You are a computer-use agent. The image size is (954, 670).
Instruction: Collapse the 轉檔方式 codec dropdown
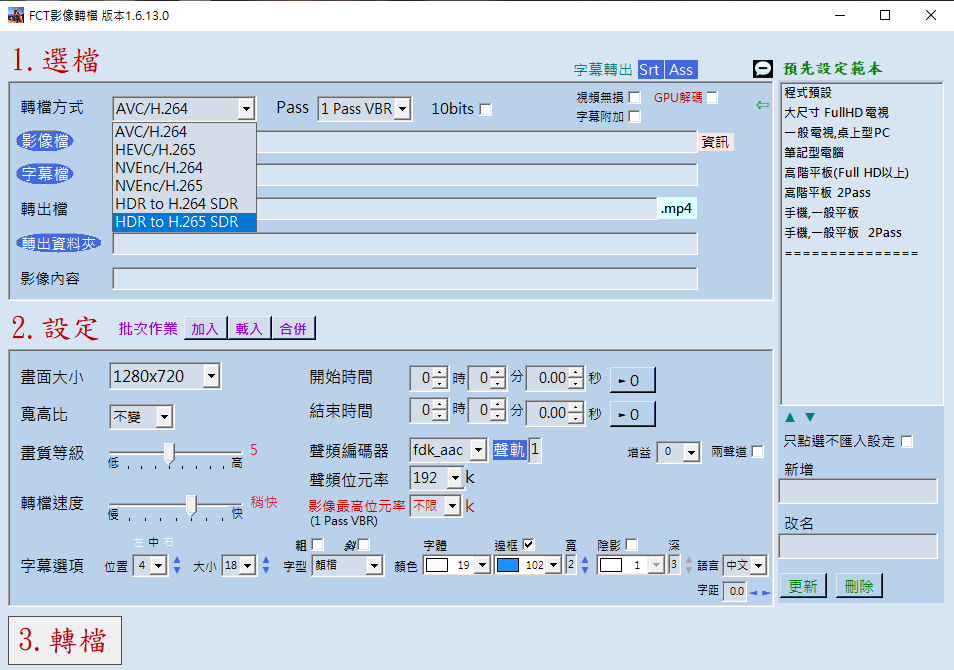246,109
